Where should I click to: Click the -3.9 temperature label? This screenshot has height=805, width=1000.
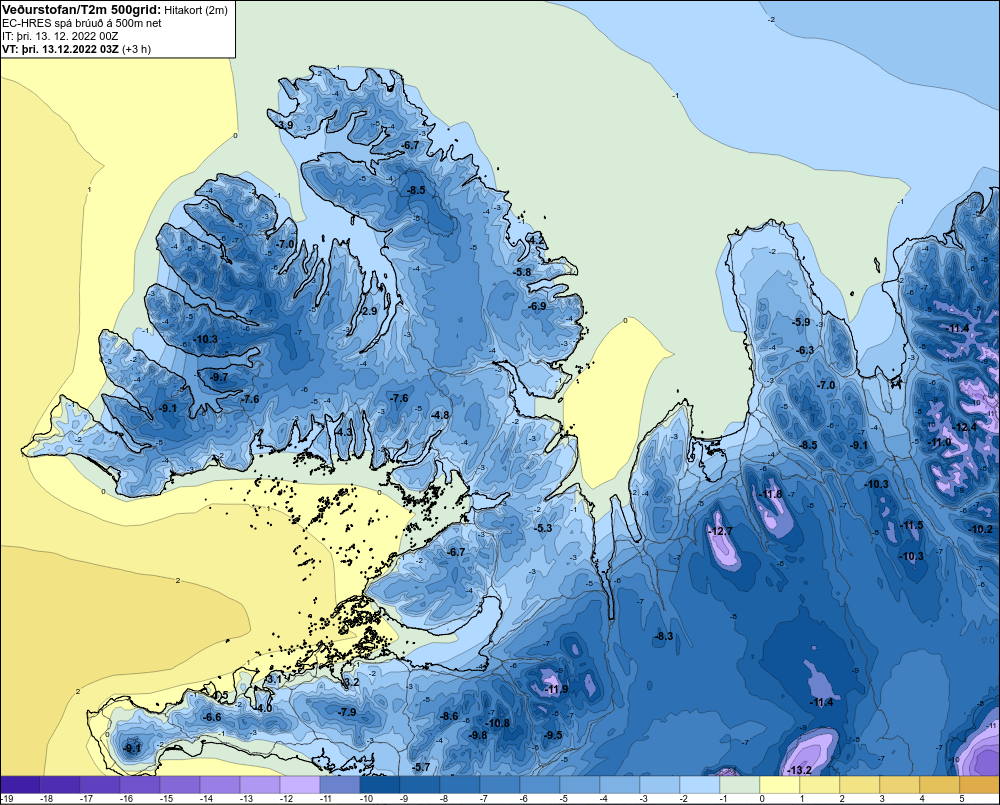pos(284,125)
